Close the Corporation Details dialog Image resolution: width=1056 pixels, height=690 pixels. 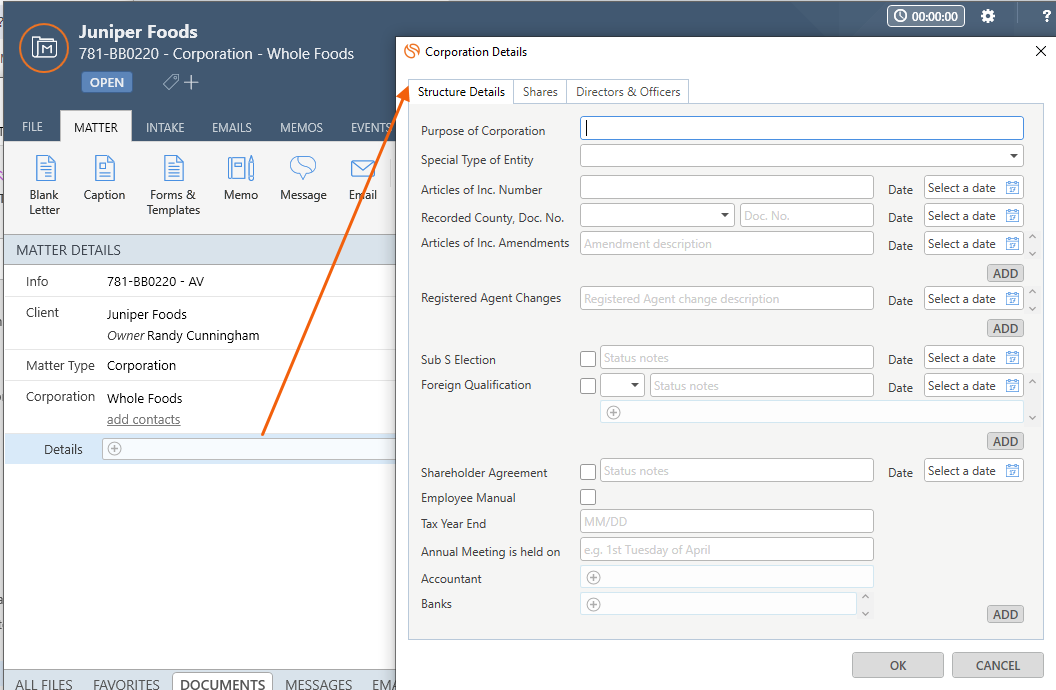pos(1041,51)
